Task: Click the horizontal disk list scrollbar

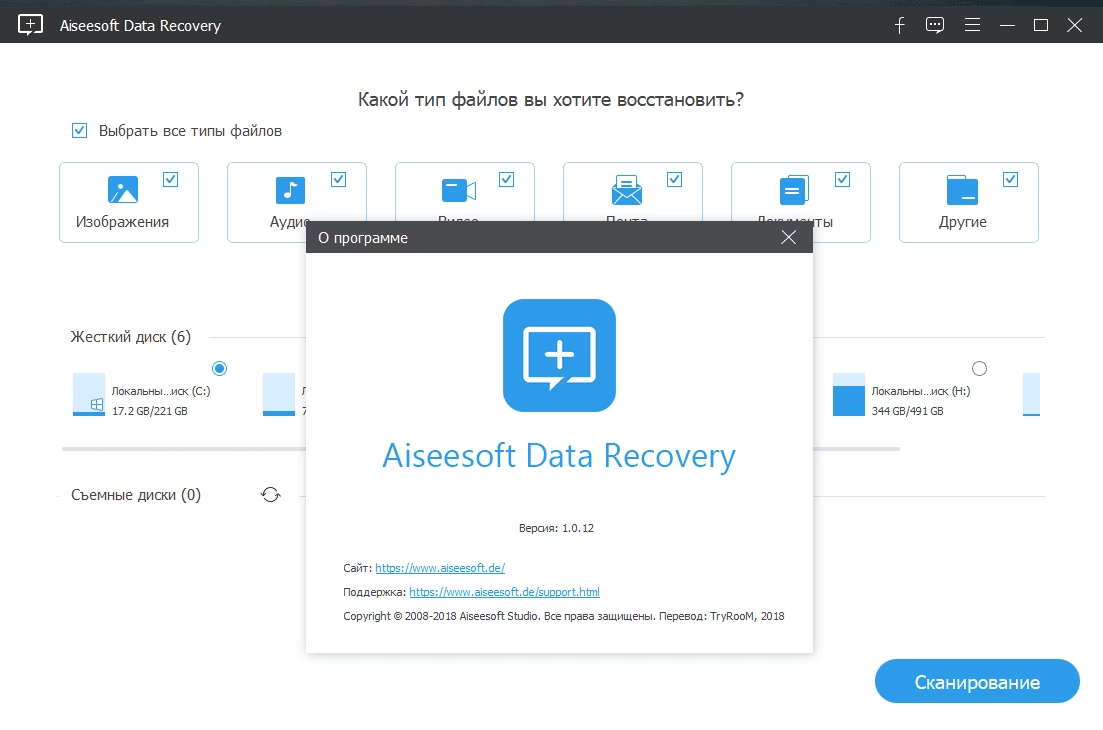Action: click(480, 449)
